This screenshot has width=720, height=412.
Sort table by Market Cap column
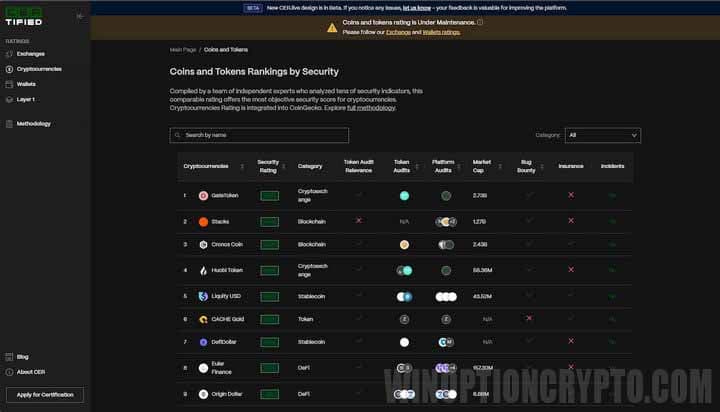[482, 165]
